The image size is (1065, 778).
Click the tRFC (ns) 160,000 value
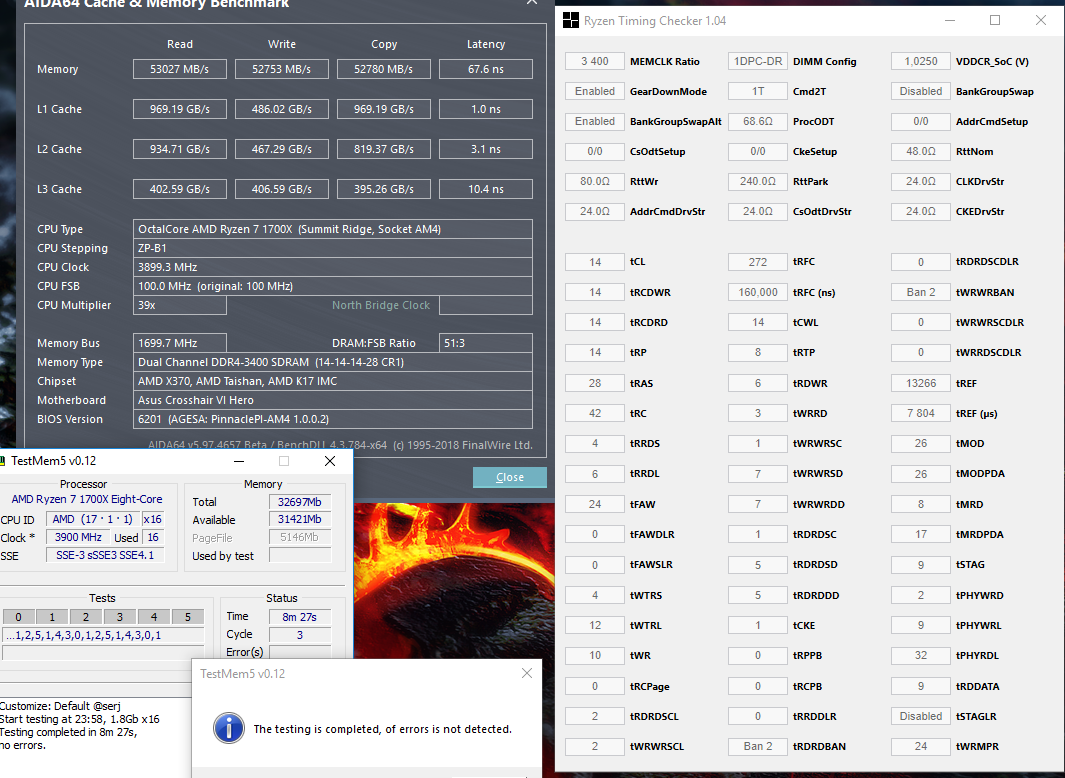click(758, 292)
